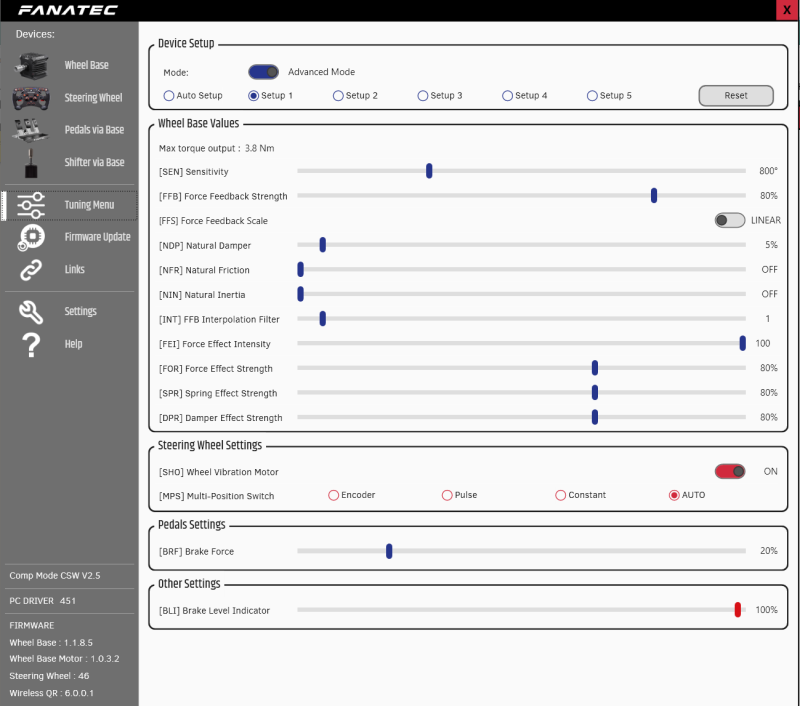Select the Setup 1 radio button

[254, 95]
